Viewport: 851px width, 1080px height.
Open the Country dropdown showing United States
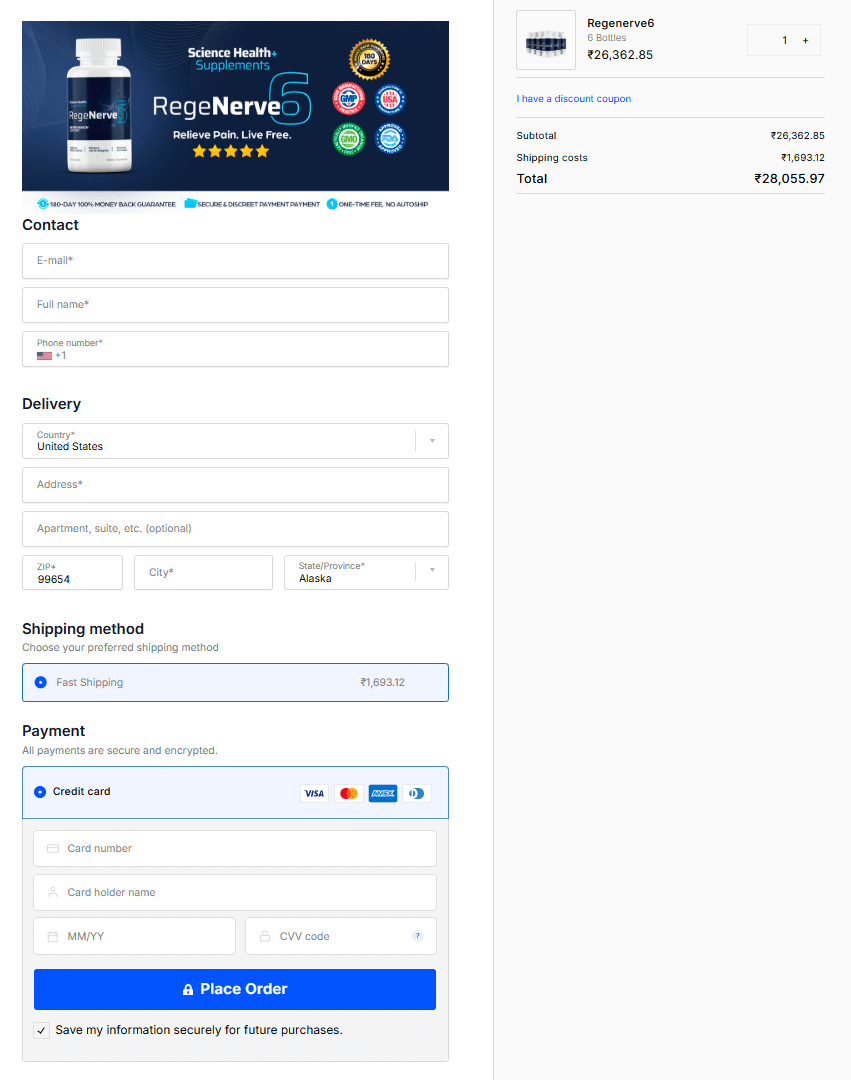click(x=431, y=440)
